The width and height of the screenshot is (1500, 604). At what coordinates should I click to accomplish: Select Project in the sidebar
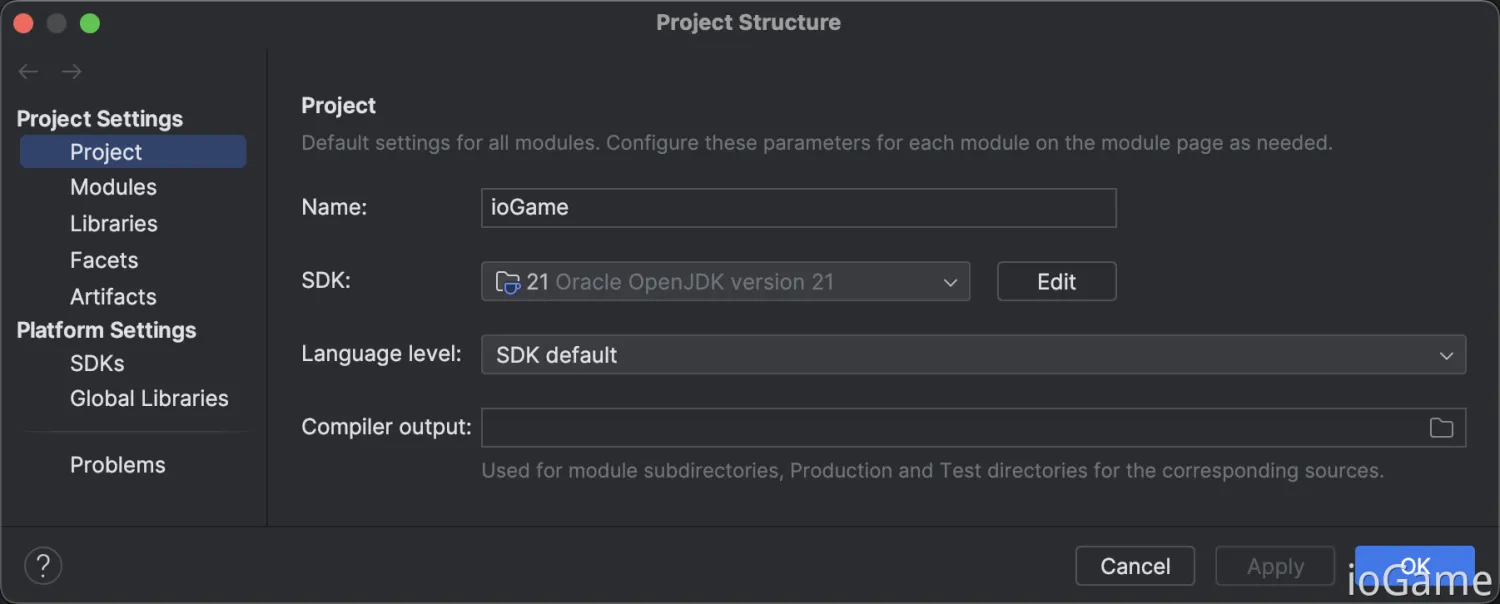(133, 152)
